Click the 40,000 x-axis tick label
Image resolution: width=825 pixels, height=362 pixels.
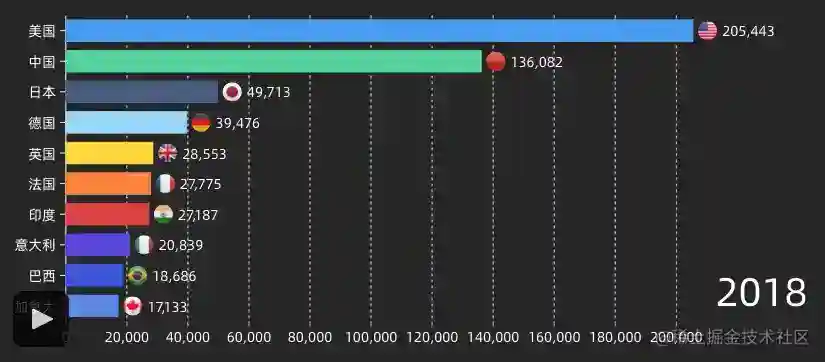click(x=188, y=337)
